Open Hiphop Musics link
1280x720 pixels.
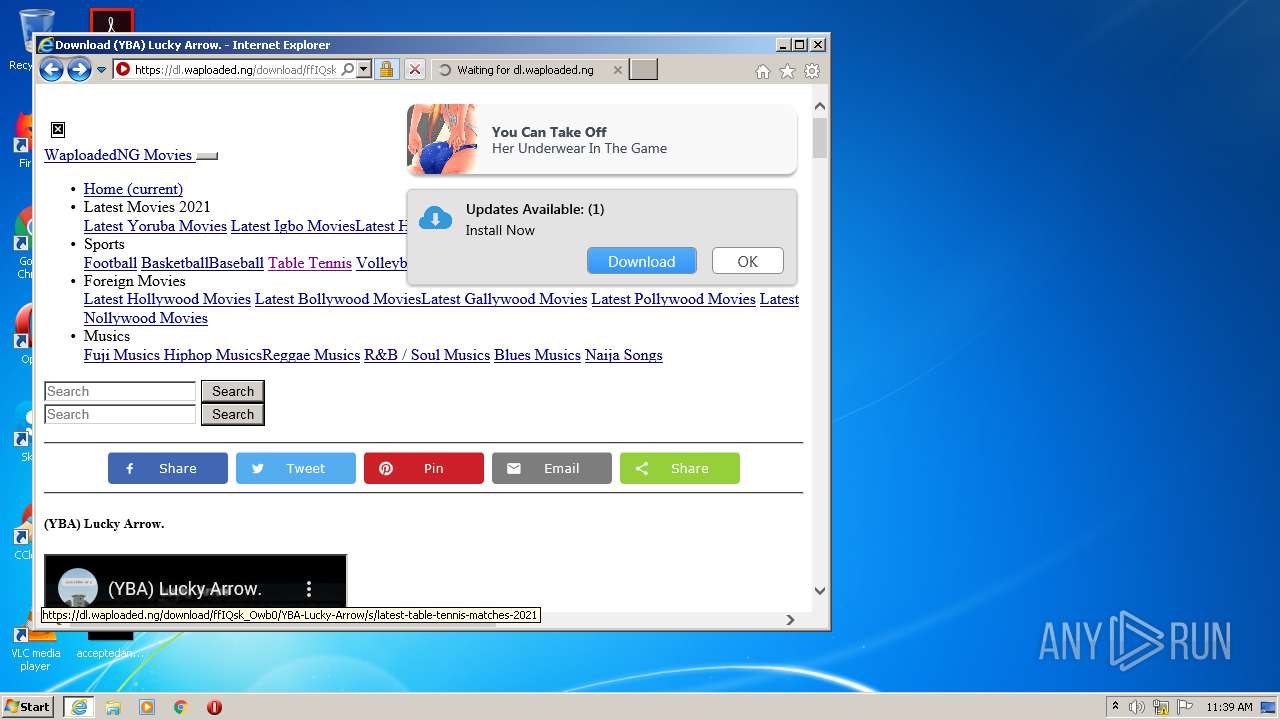(213, 355)
